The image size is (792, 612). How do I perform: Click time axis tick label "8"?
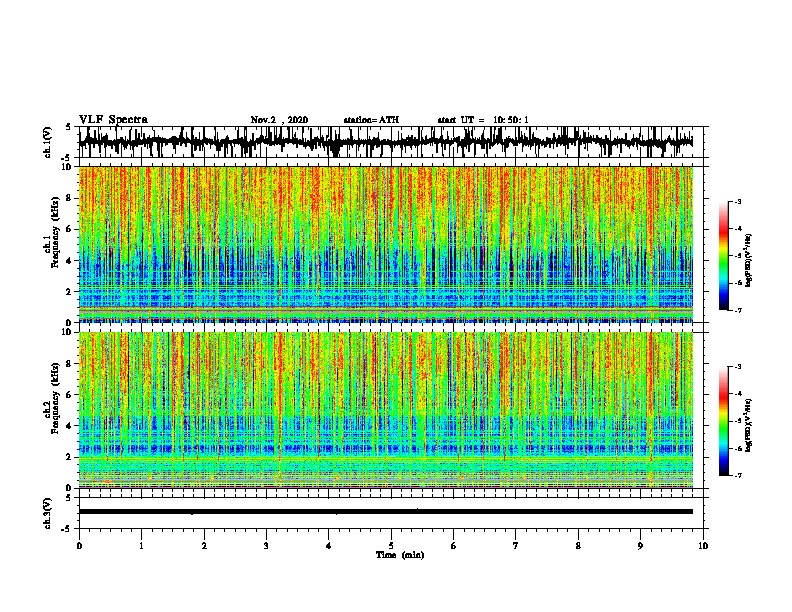[x=578, y=546]
